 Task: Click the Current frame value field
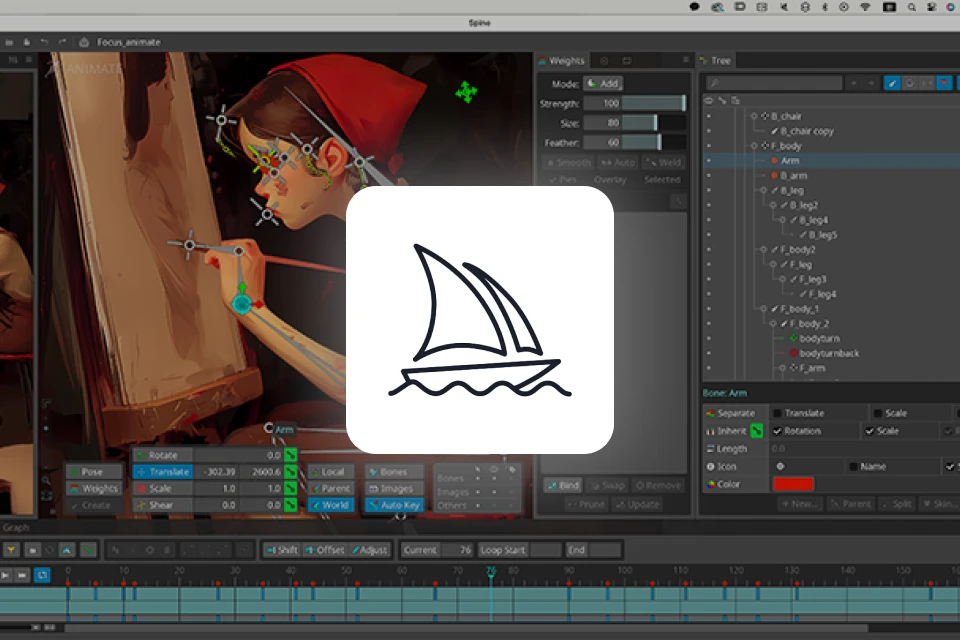pos(457,550)
